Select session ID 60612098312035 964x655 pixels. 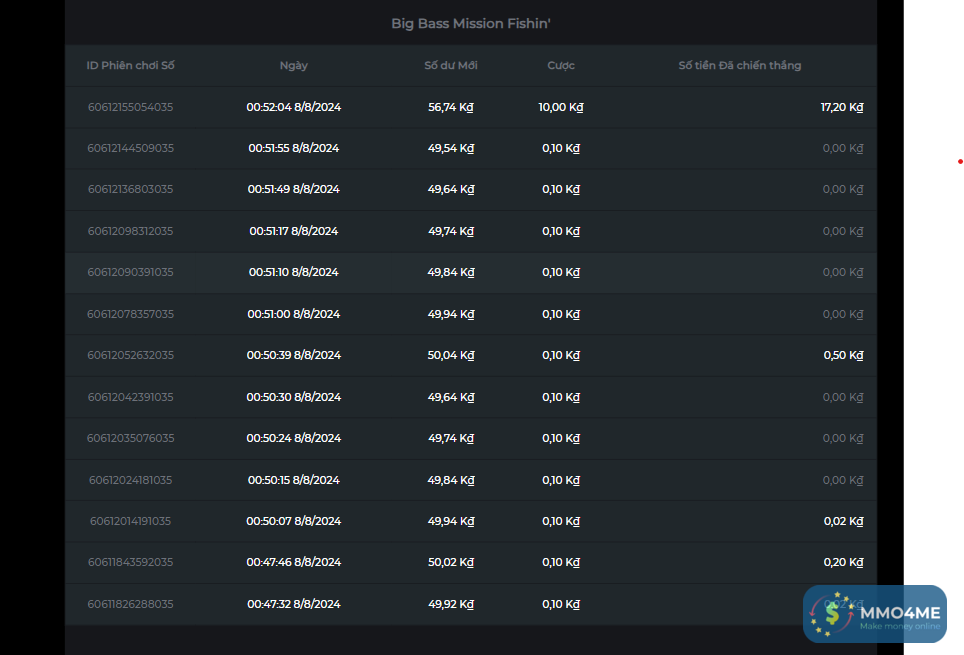(130, 231)
